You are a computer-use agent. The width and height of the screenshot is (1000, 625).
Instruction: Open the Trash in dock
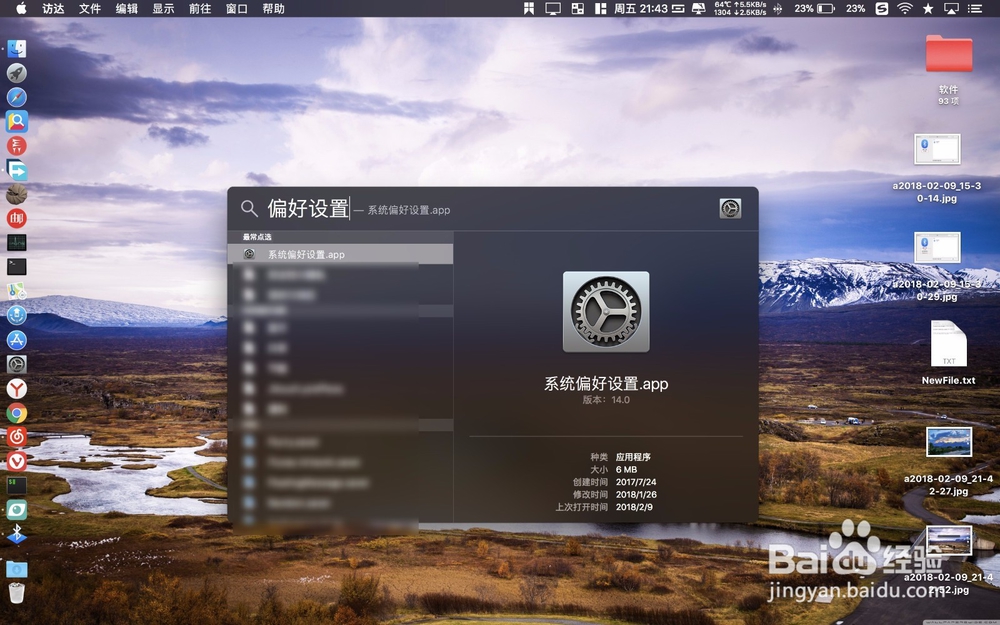coord(17,593)
